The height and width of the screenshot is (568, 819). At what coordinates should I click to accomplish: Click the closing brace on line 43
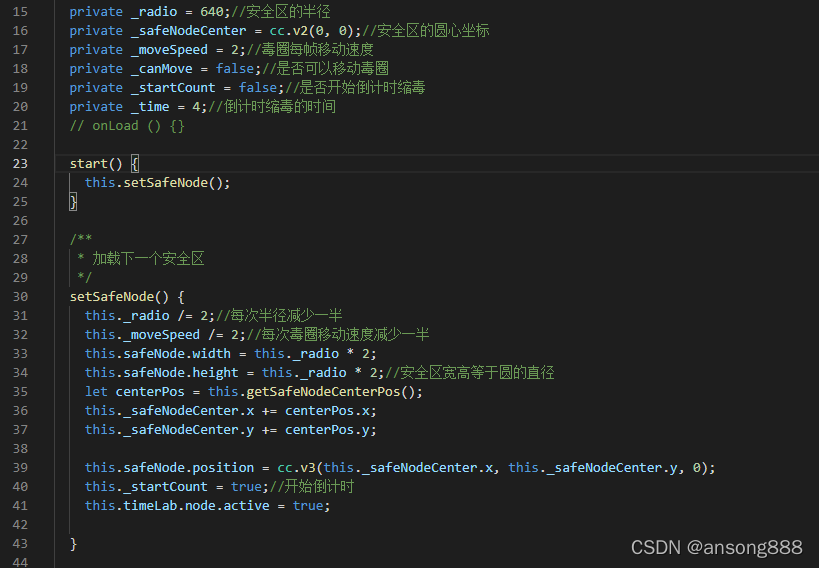coord(73,544)
